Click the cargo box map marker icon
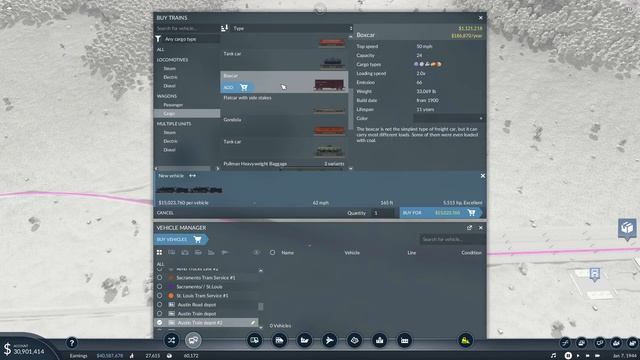The width and height of the screenshot is (640, 360). coord(627,228)
